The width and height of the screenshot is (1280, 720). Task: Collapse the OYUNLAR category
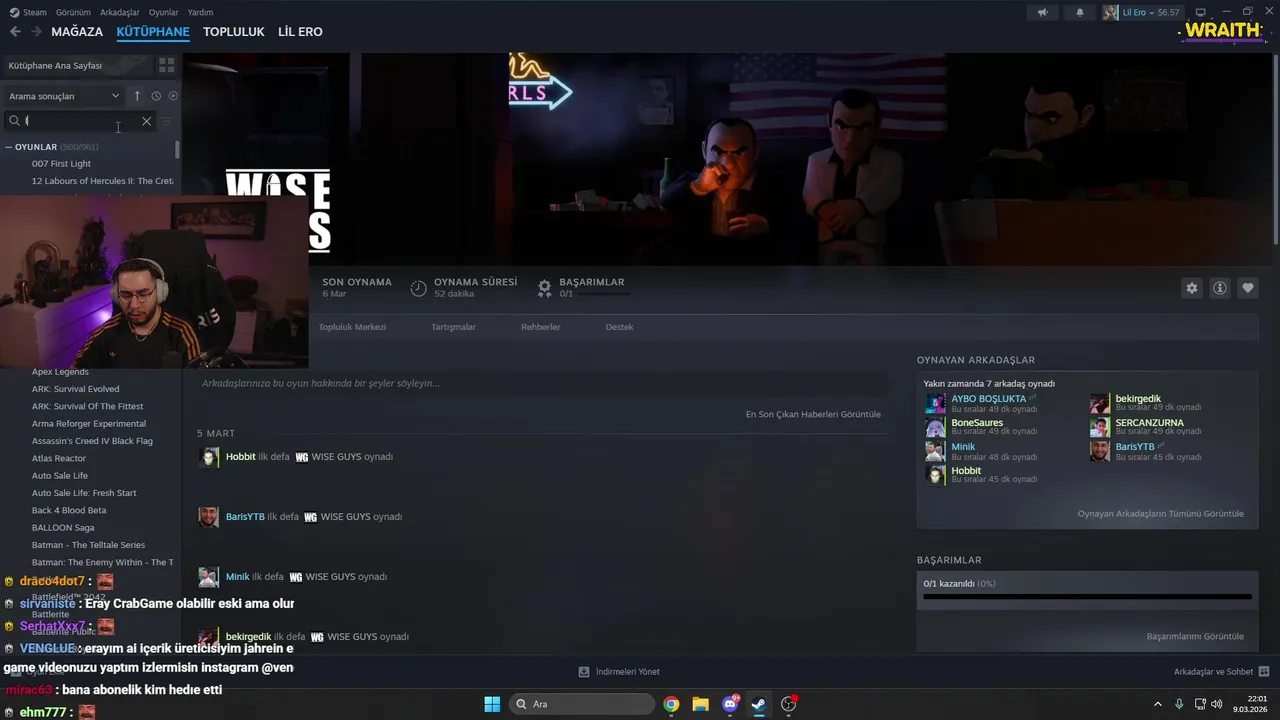pos(8,147)
